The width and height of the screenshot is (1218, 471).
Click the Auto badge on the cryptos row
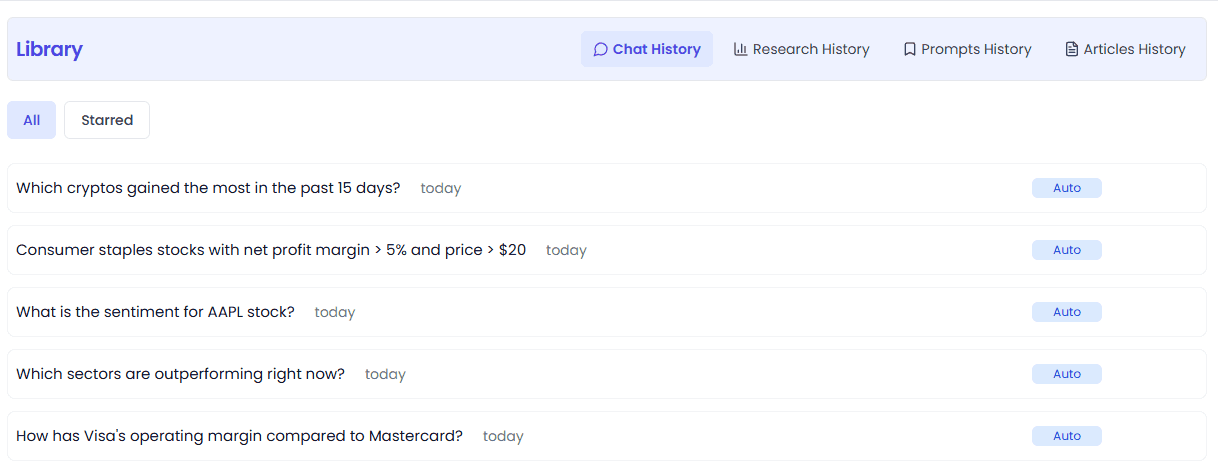coord(1067,188)
